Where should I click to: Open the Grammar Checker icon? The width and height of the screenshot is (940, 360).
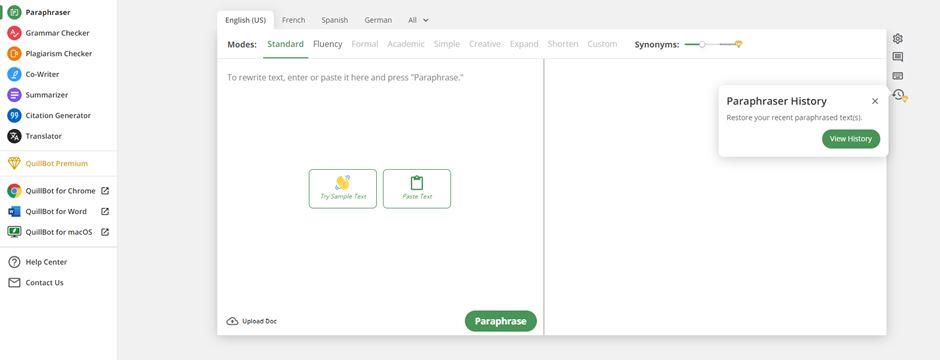tap(14, 33)
